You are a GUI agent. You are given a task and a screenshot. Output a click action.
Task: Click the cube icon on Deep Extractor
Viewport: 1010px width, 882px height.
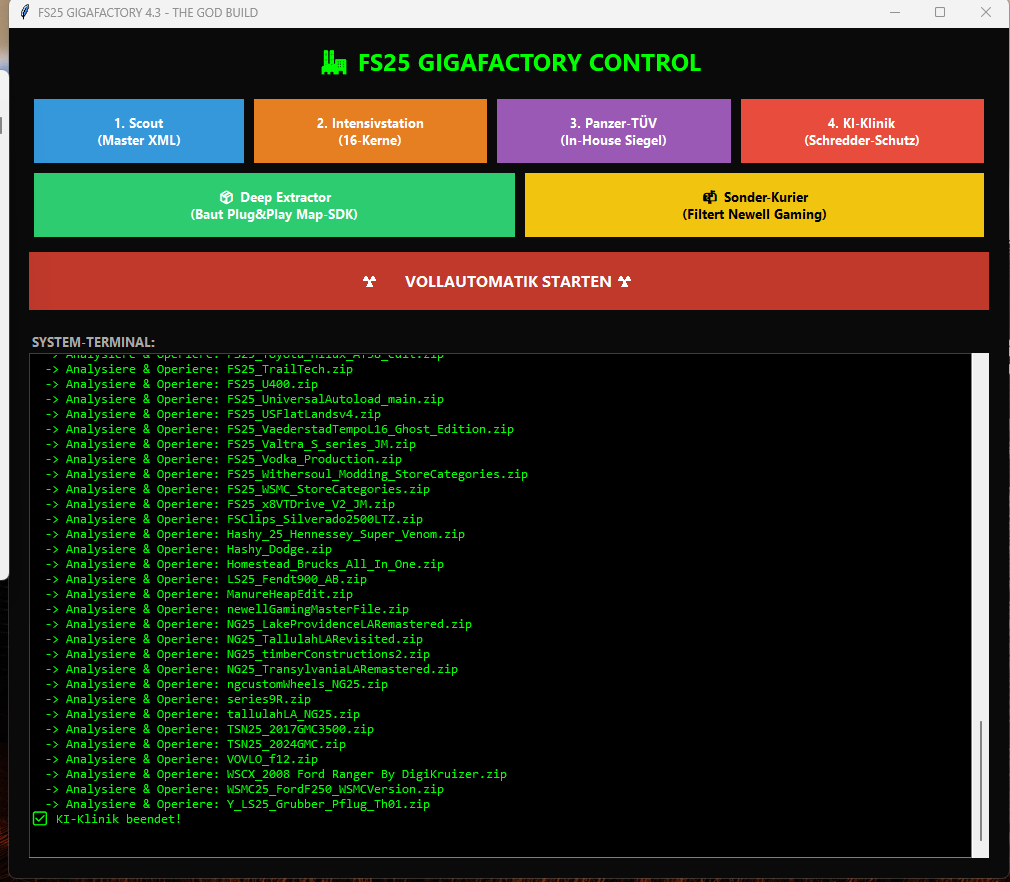click(x=226, y=198)
